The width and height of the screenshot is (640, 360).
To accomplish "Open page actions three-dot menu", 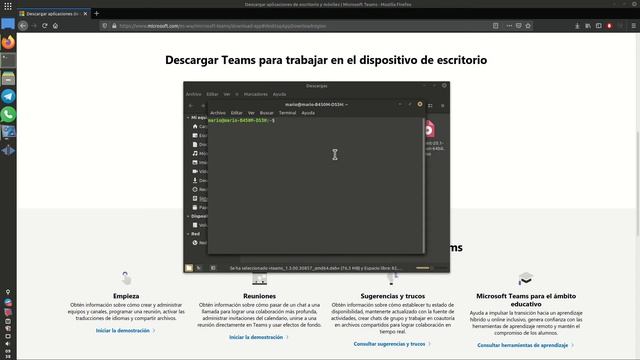I will click(509, 26).
